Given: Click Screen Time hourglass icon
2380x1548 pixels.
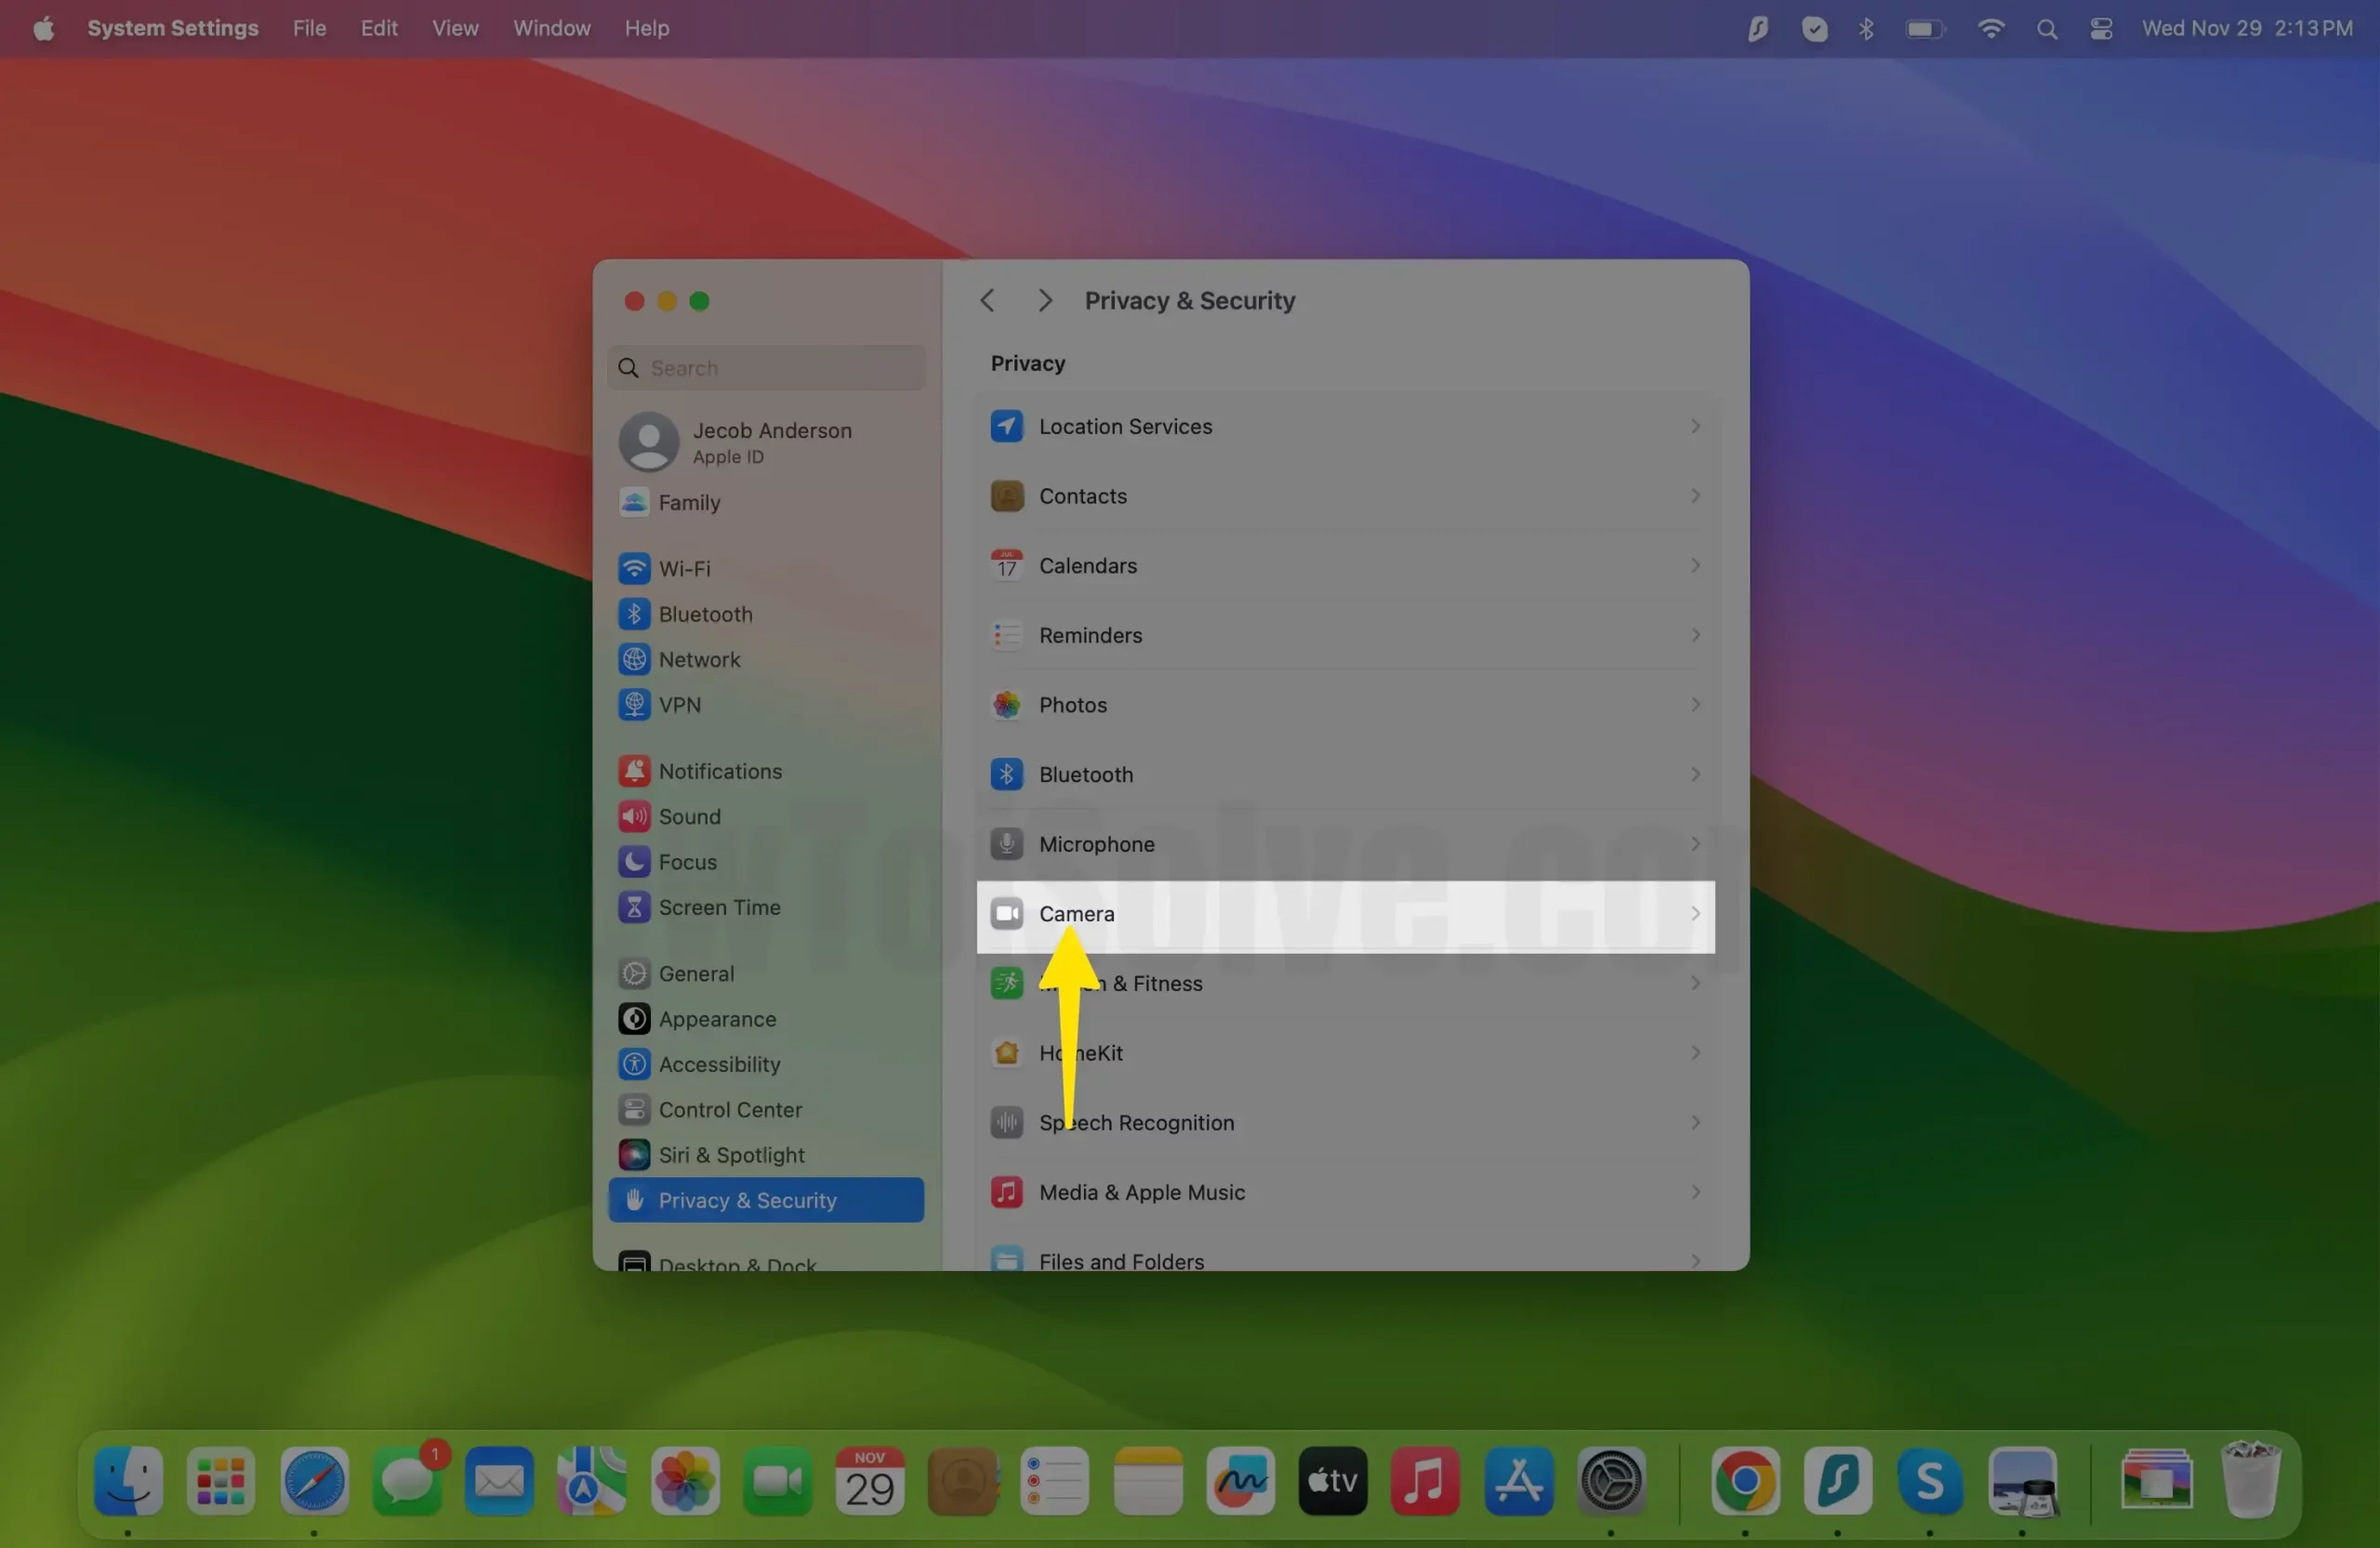Looking at the screenshot, I should pyautogui.click(x=634, y=907).
